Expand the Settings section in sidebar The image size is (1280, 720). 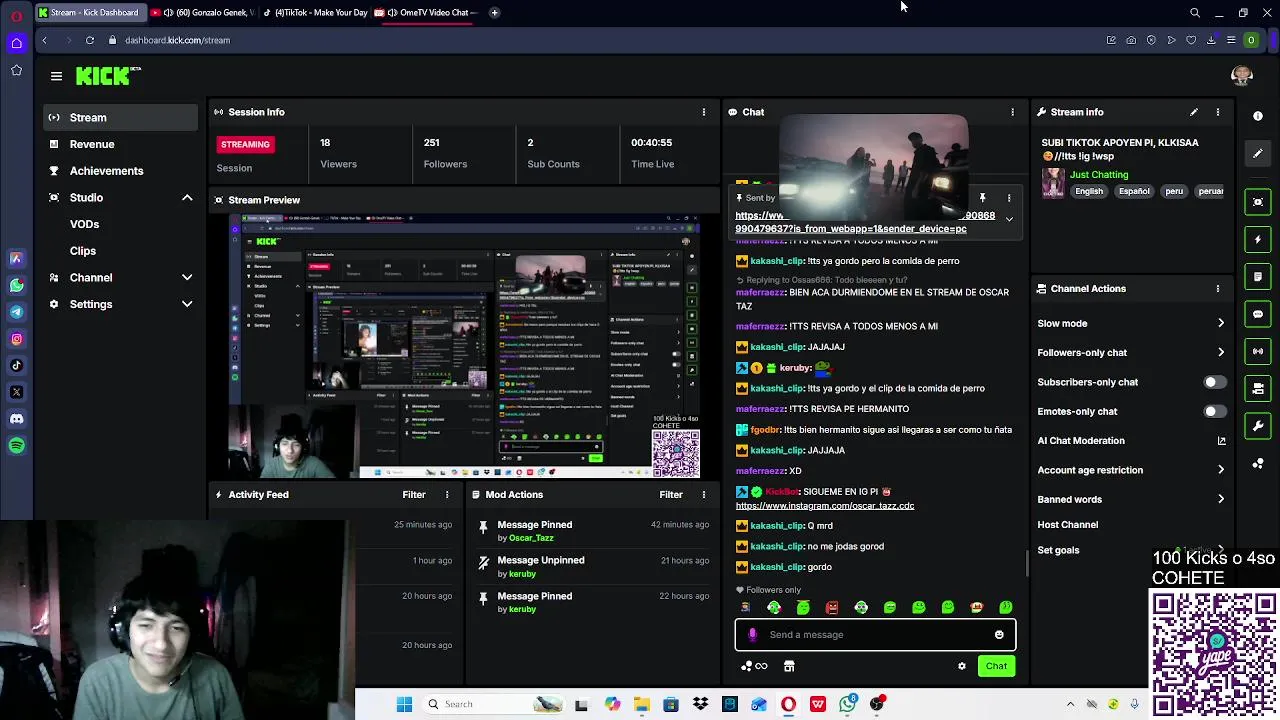187,304
